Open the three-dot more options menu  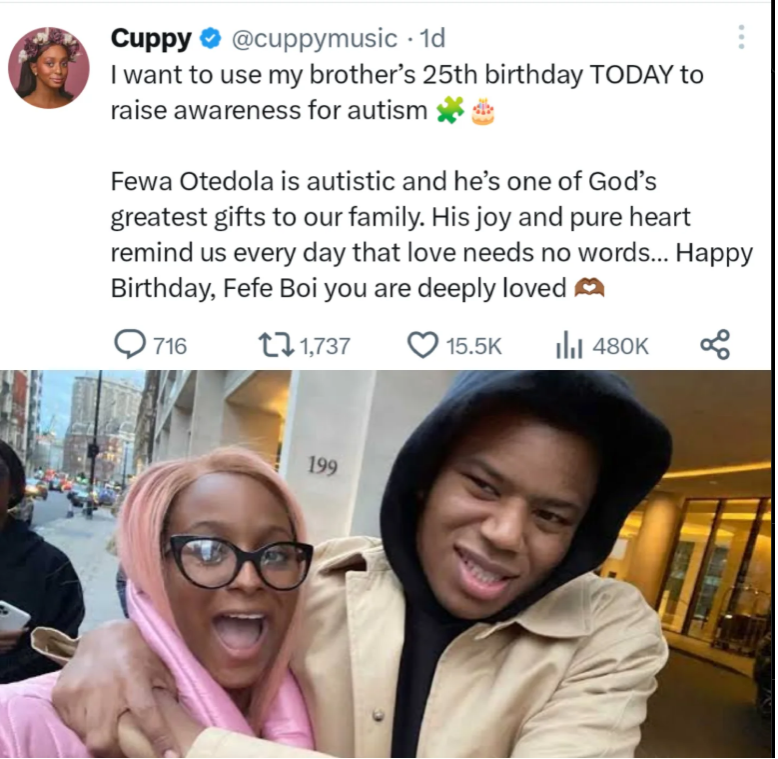(x=741, y=37)
